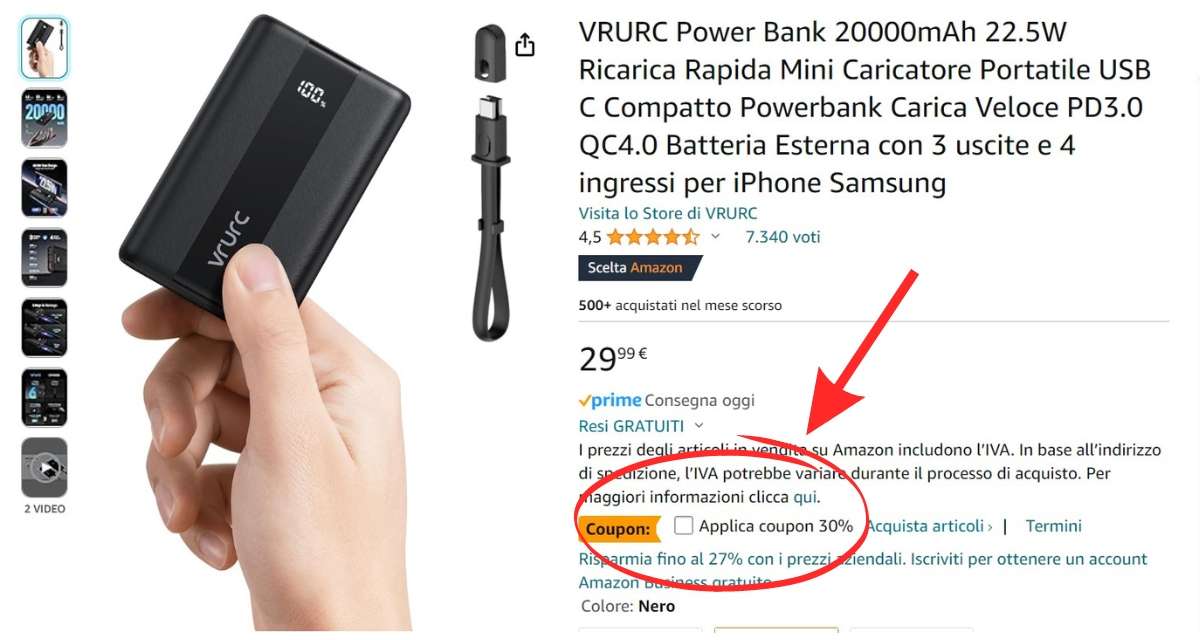
Task: Select the first product thumbnail with hand
Action: tap(44, 48)
